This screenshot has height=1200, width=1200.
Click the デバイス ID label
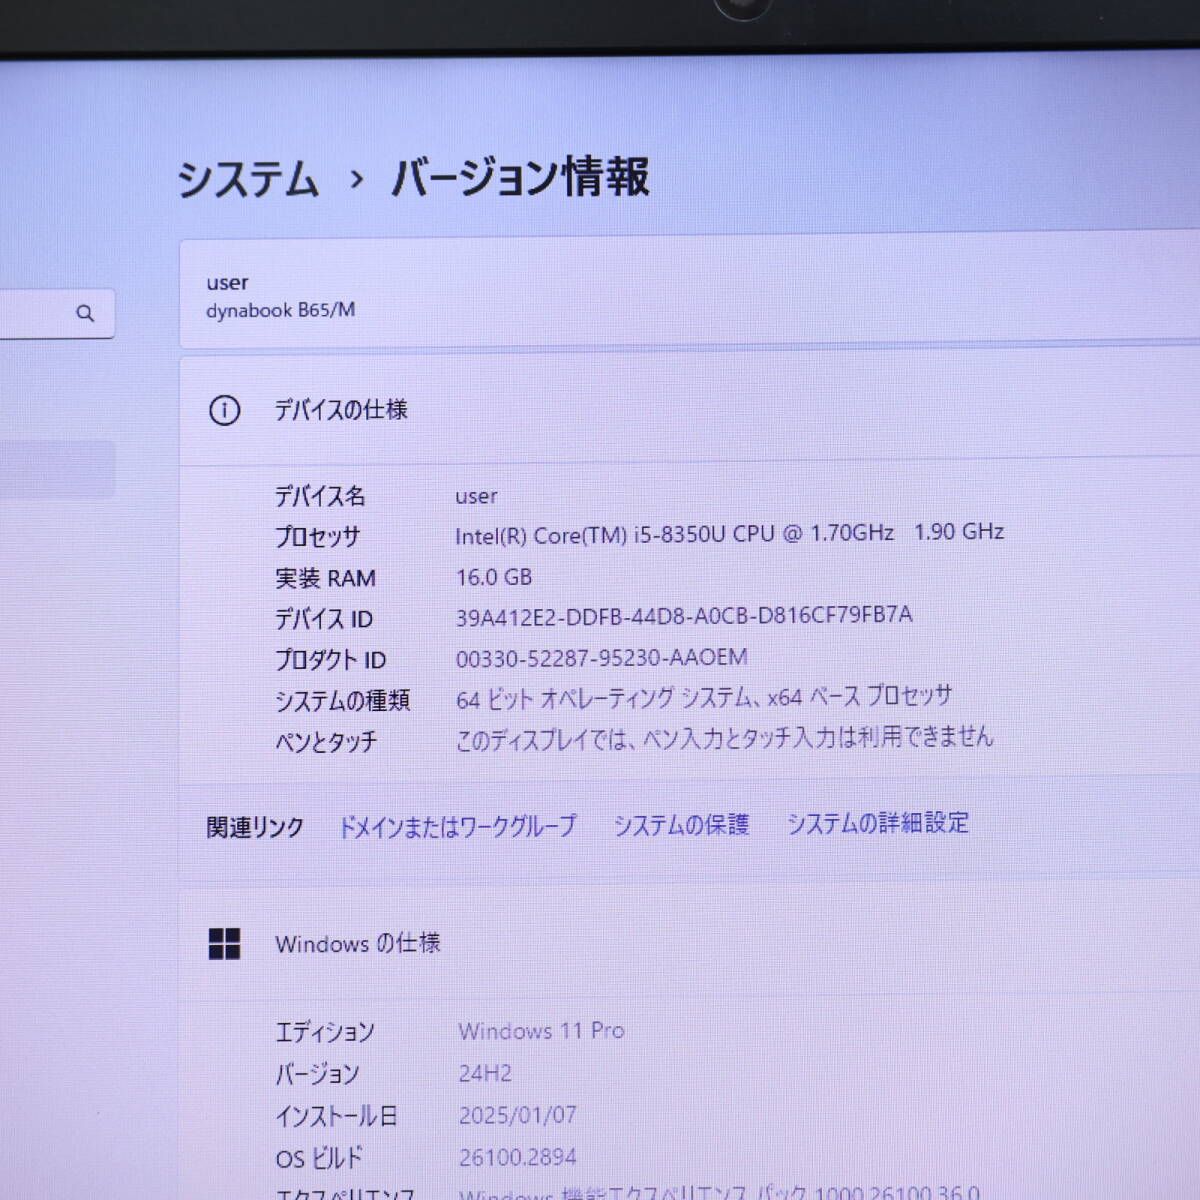click(x=324, y=619)
